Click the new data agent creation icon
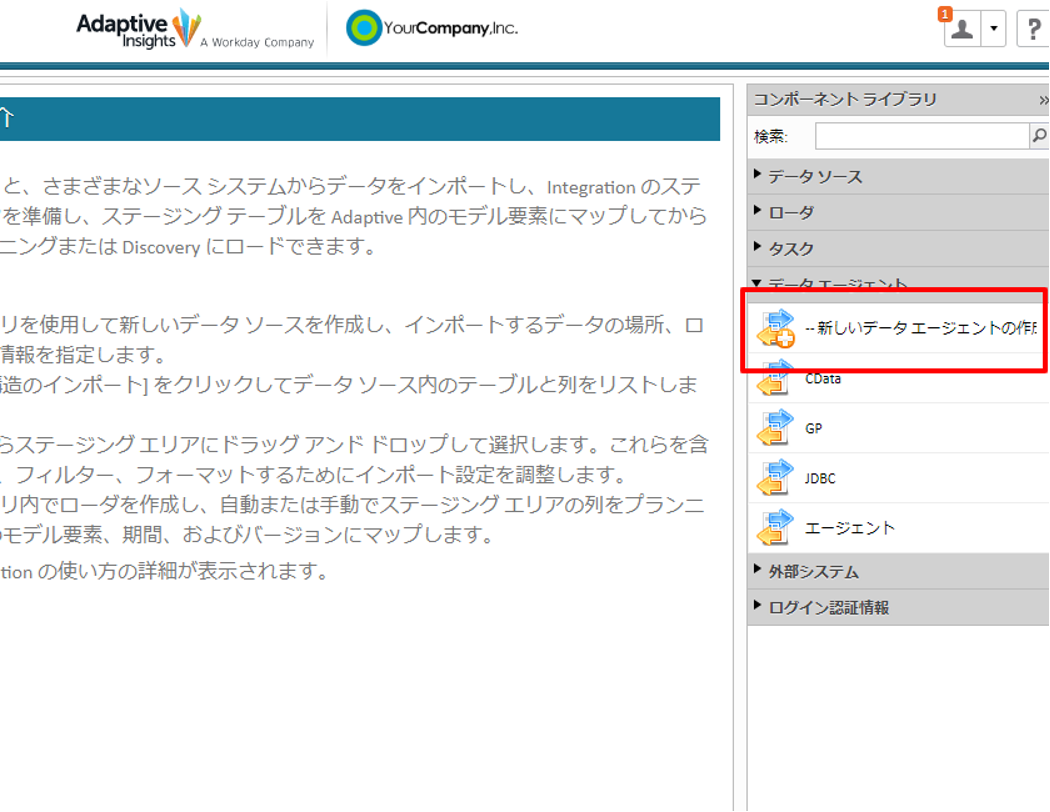The image size is (1050, 812). [x=775, y=329]
